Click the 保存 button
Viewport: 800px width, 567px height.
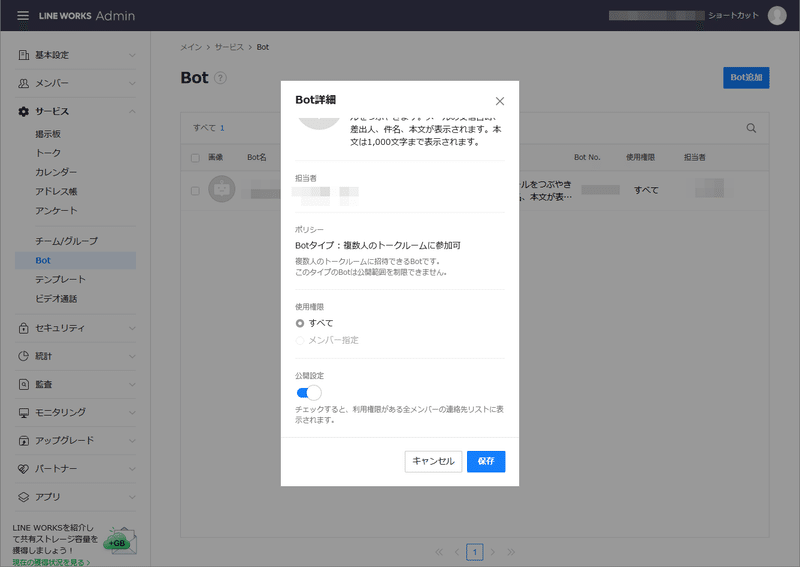[486, 461]
